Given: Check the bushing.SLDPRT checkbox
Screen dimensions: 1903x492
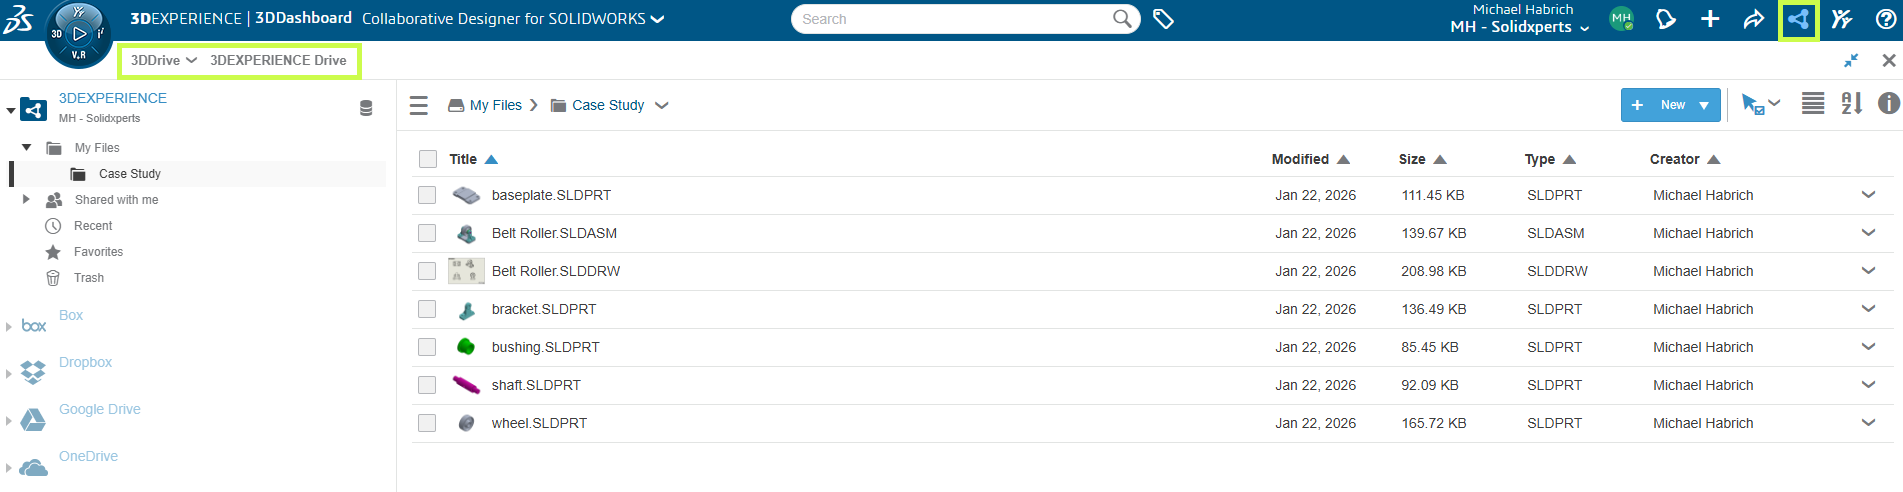Looking at the screenshot, I should point(427,347).
